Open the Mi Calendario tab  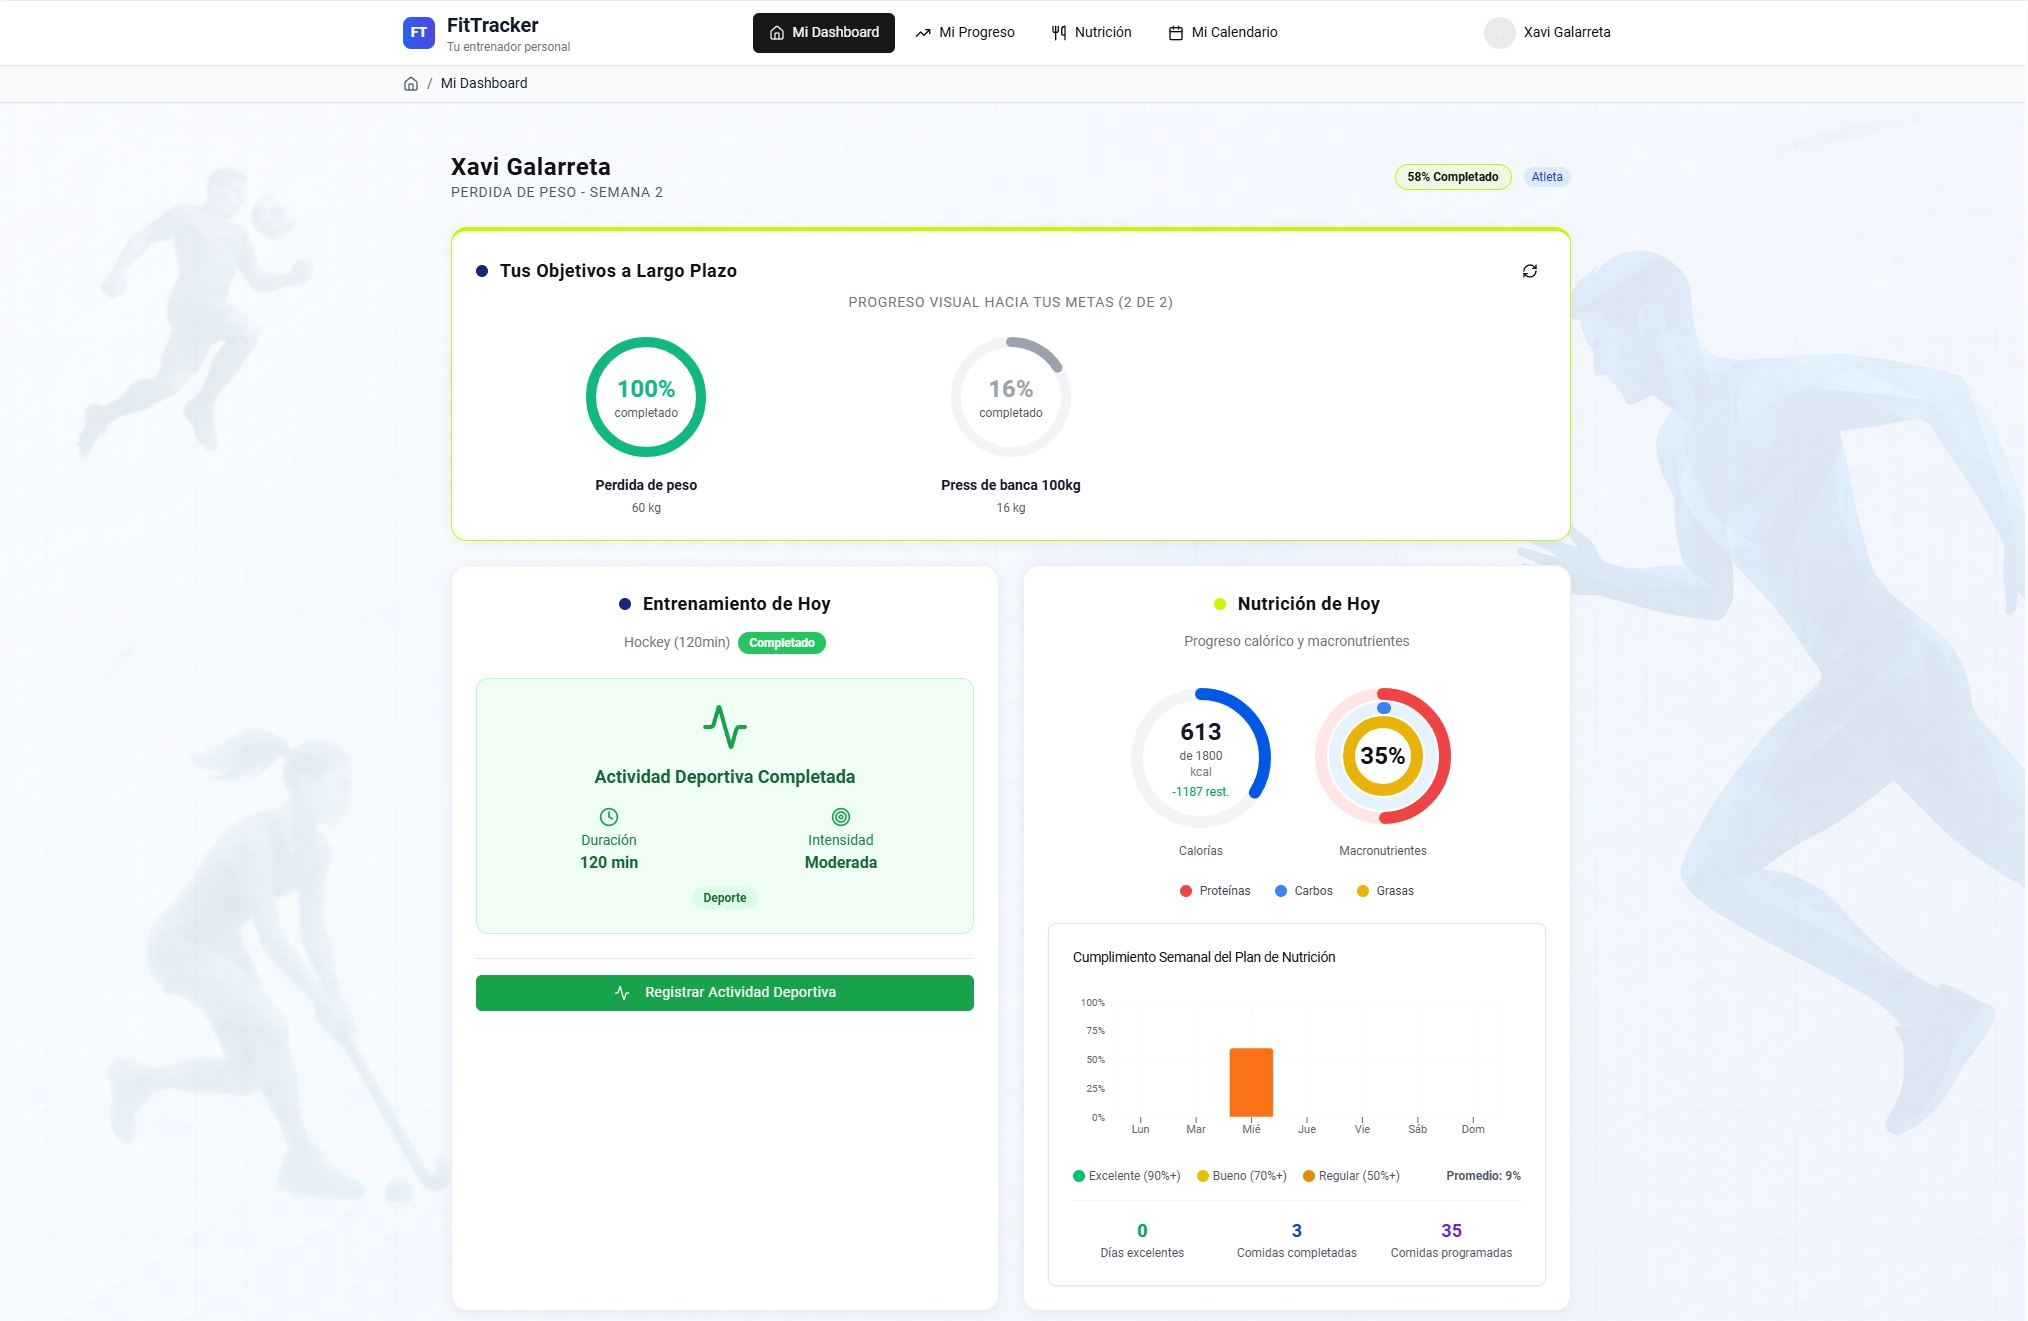[x=1223, y=33]
